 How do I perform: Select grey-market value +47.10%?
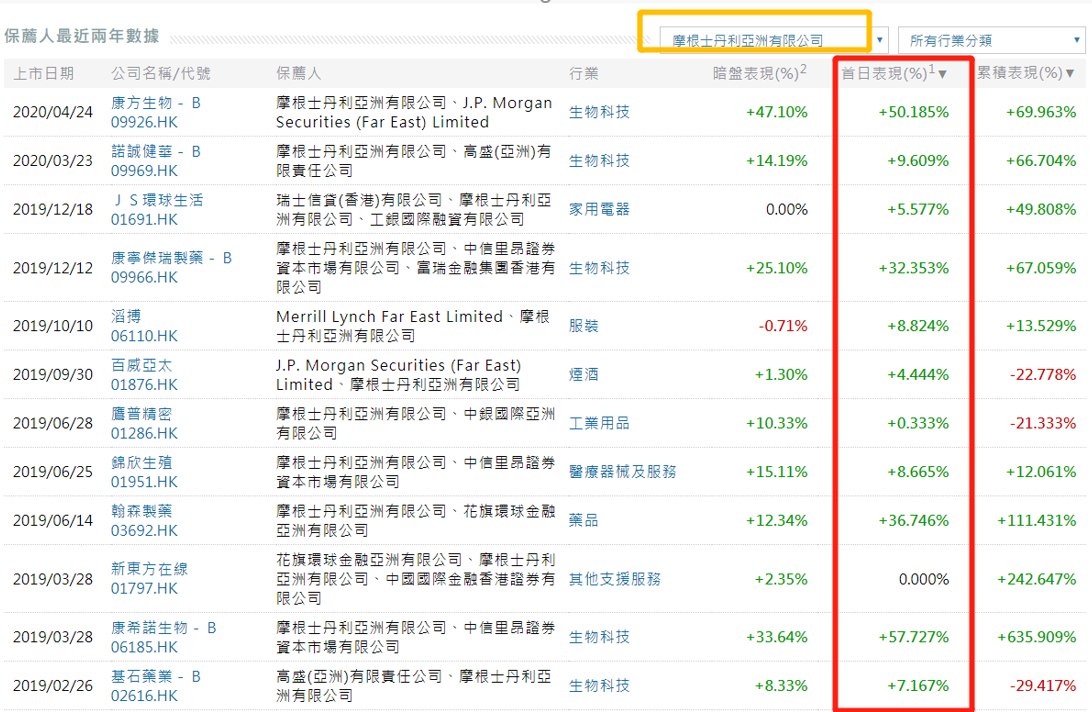click(777, 112)
